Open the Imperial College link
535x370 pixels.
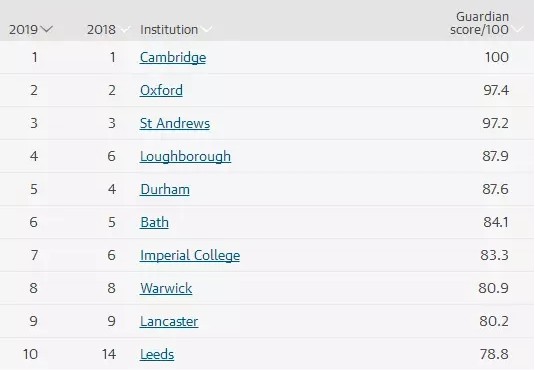point(190,255)
